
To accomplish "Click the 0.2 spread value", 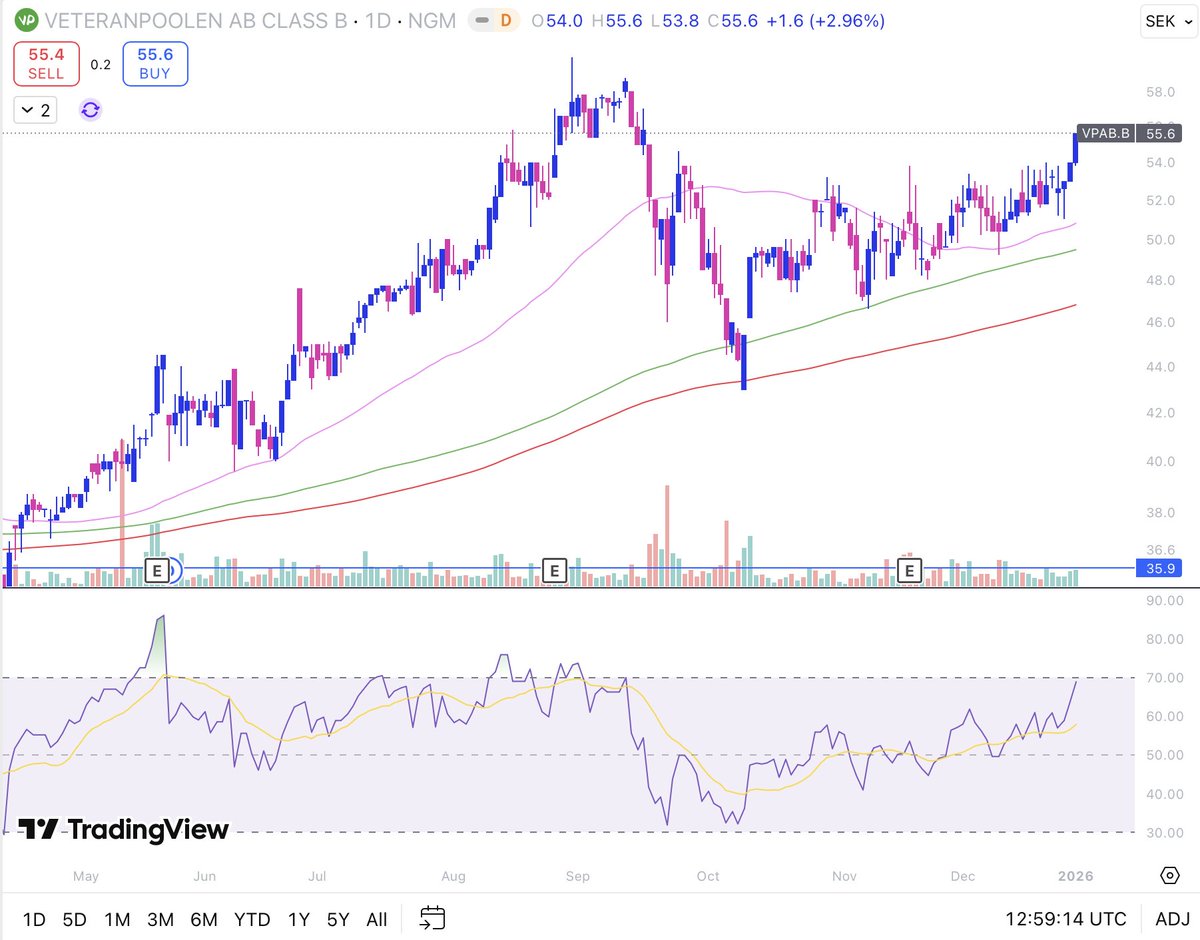I will coord(100,64).
